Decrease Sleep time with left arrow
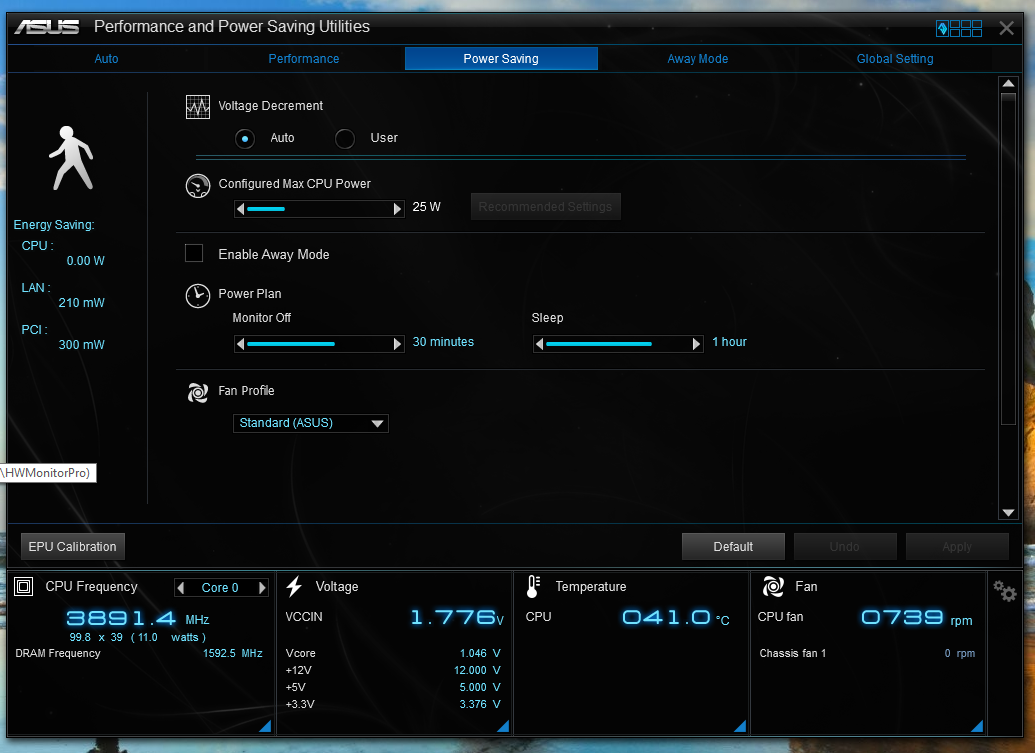 [x=539, y=344]
